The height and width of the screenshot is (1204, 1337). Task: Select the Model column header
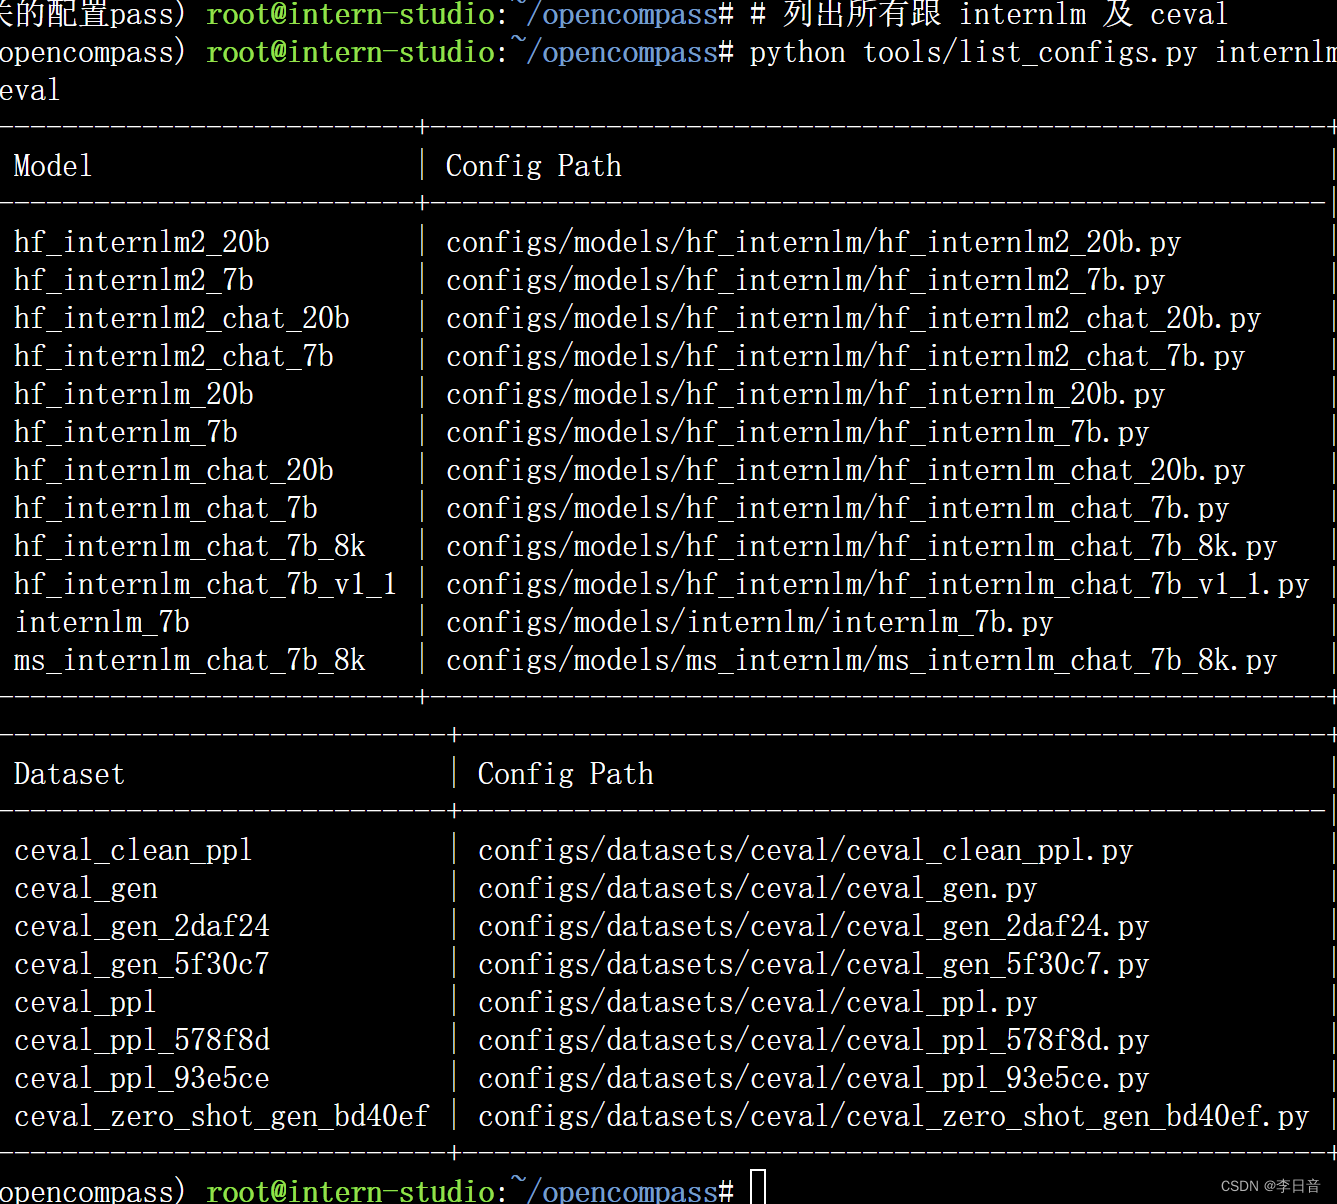[x=53, y=166]
